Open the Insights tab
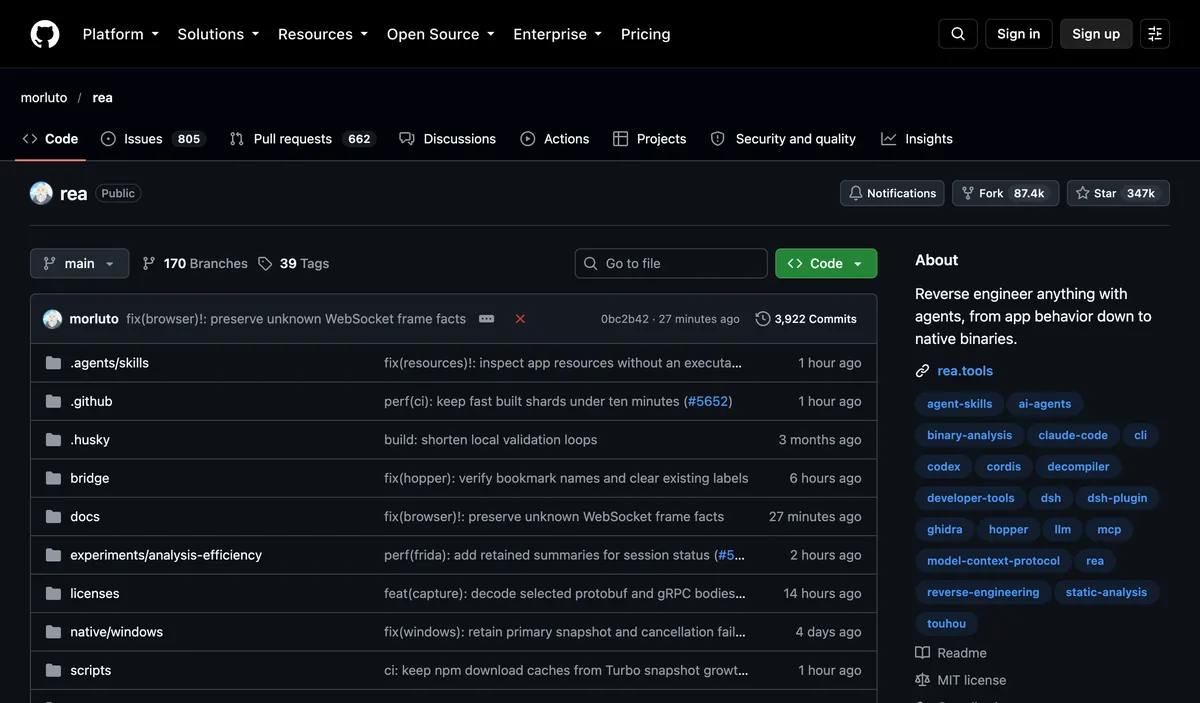The width and height of the screenshot is (1200, 703). (917, 139)
